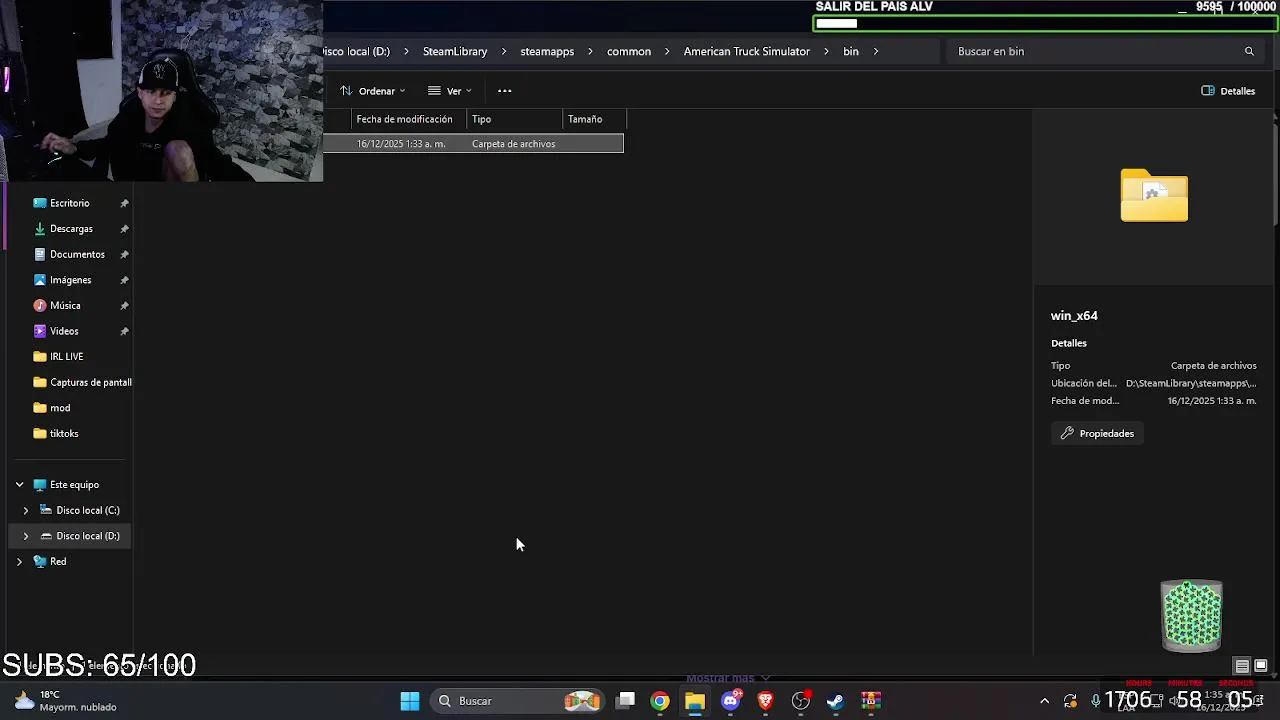Open Música in the sidebar
1280x720 pixels.
coord(65,305)
